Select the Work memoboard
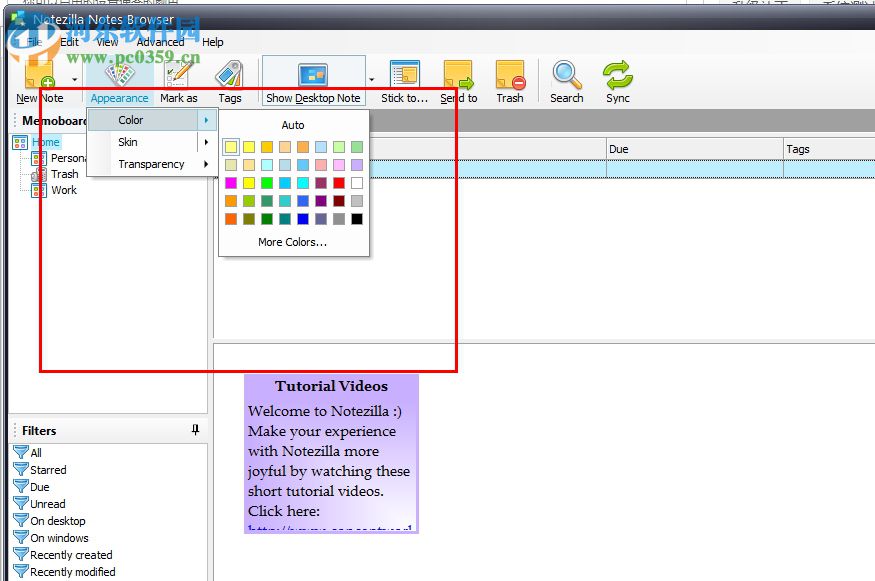Viewport: 875px width, 581px height. coord(64,190)
